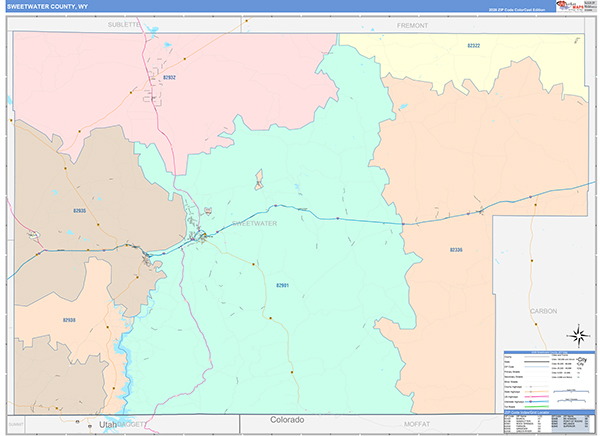This screenshot has height=436, width=600.
Task: Select the 82938 ZIP code label
Action: pyautogui.click(x=69, y=320)
